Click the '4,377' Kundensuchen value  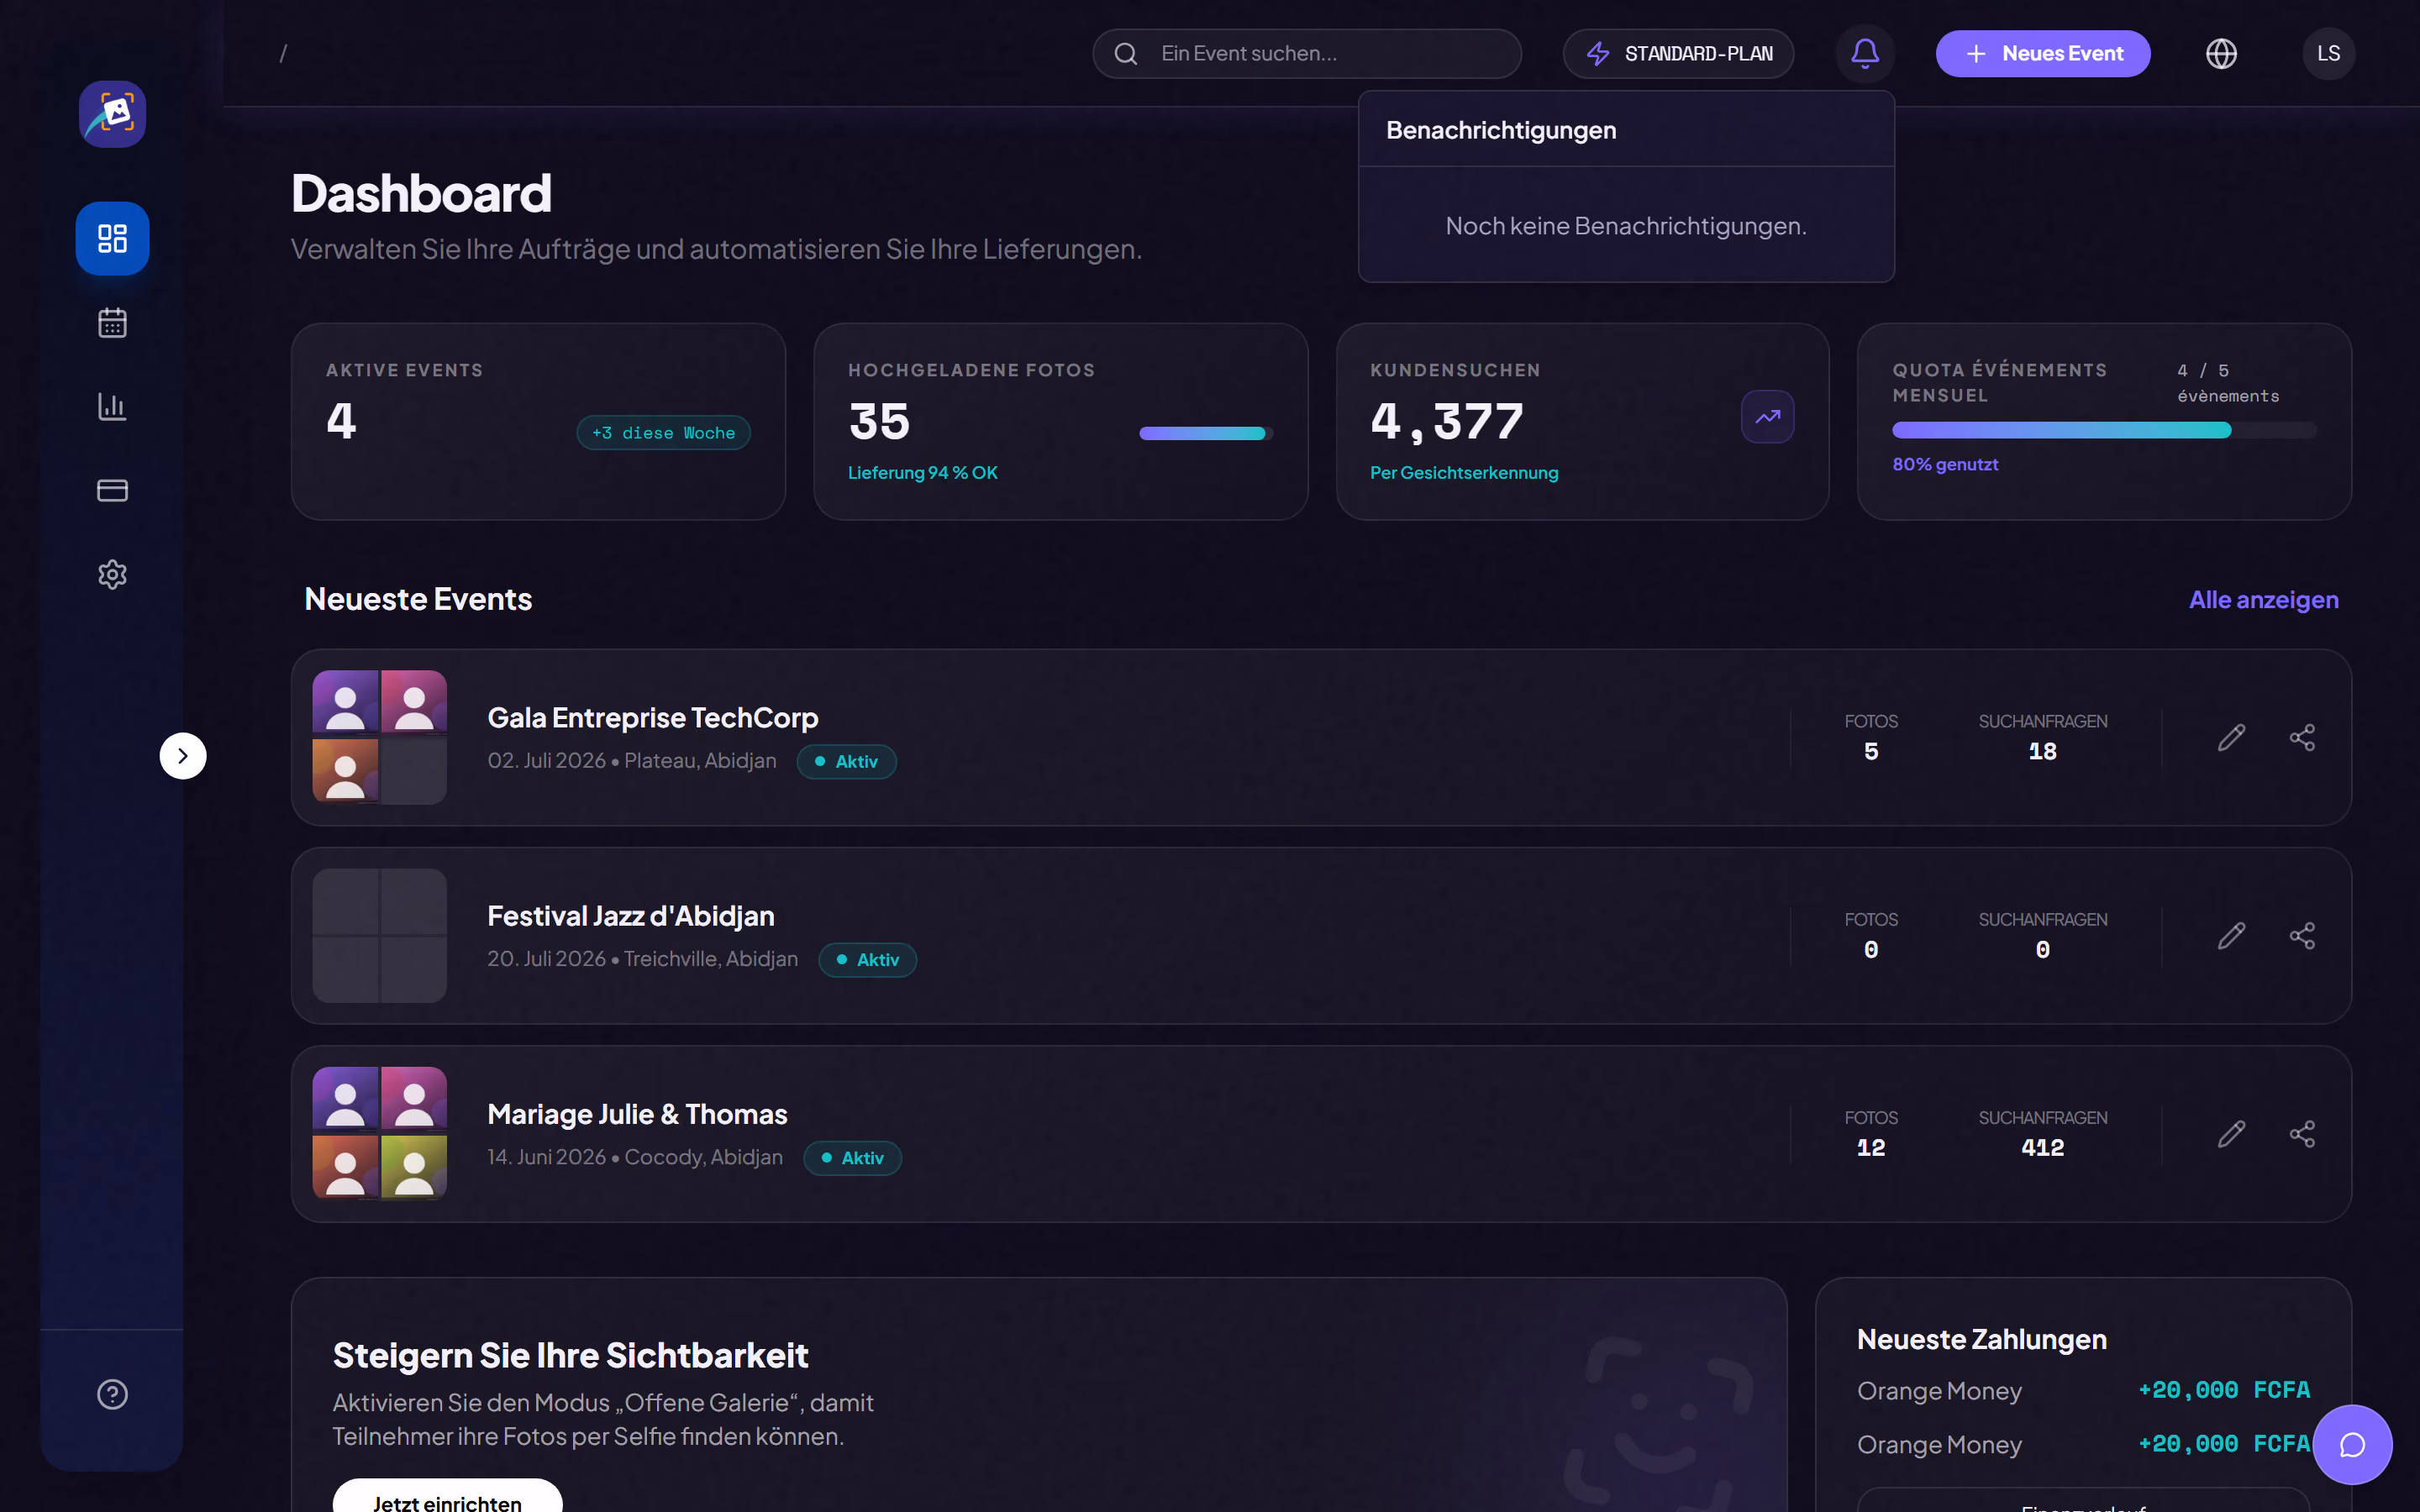[x=1446, y=421]
